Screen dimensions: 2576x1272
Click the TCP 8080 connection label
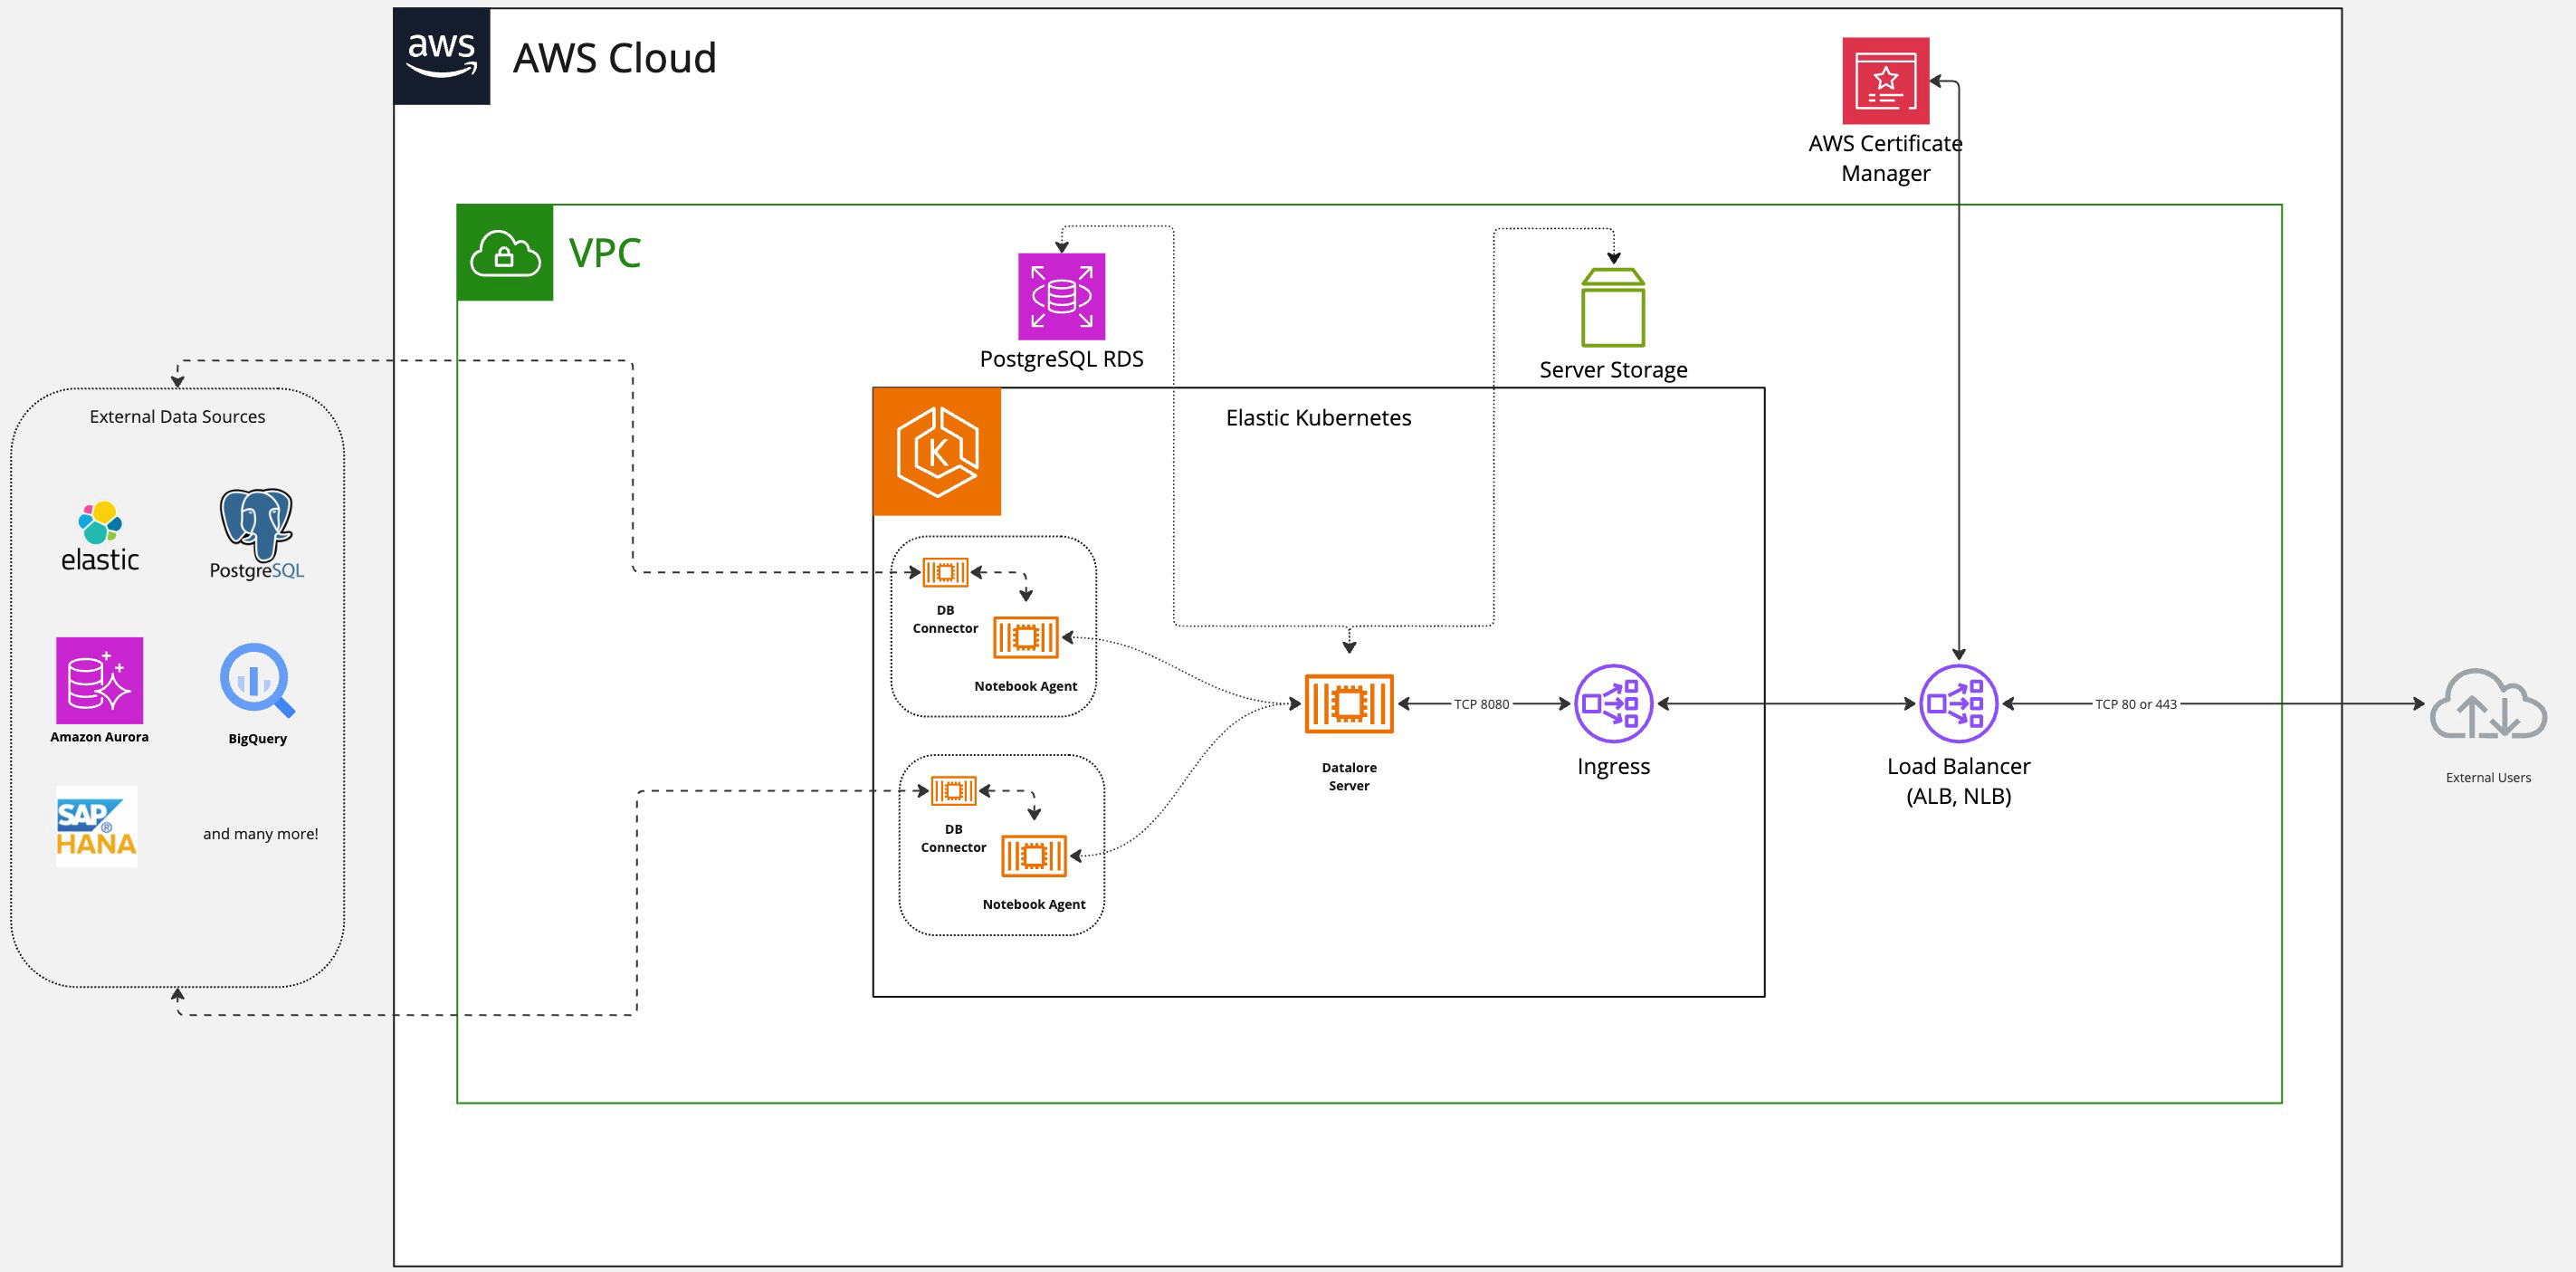point(1481,703)
